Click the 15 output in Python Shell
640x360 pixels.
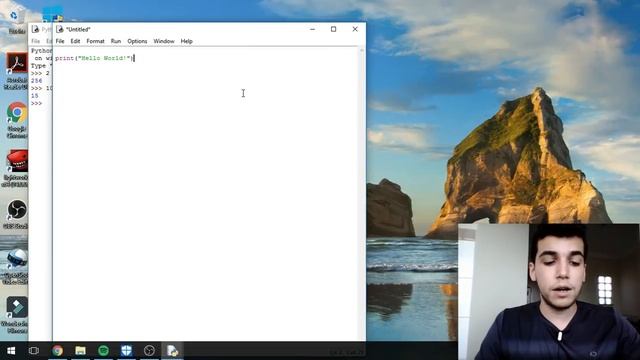pyautogui.click(x=35, y=96)
